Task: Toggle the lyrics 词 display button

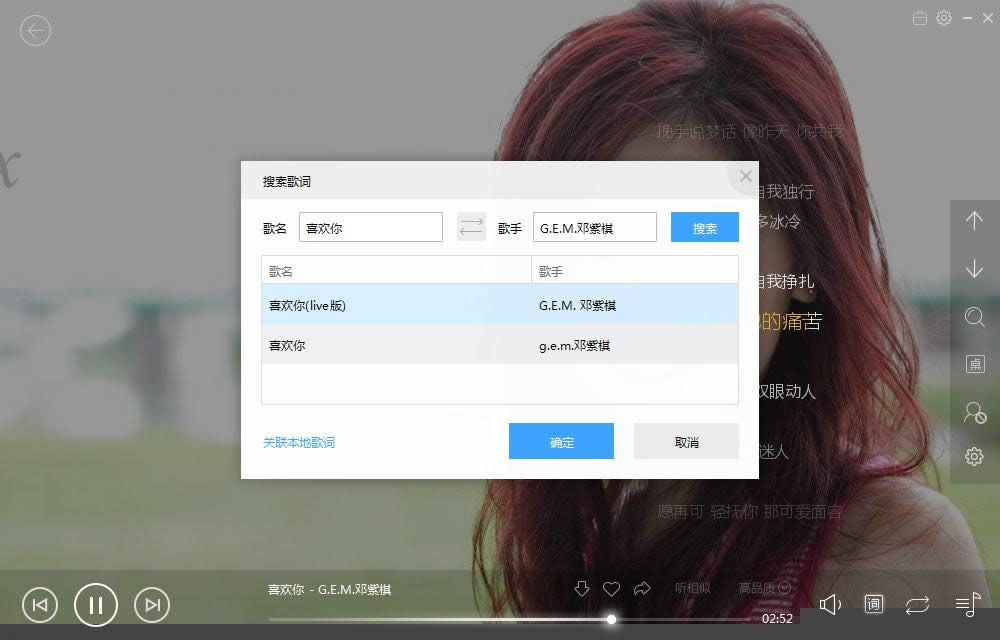Action: [874, 604]
